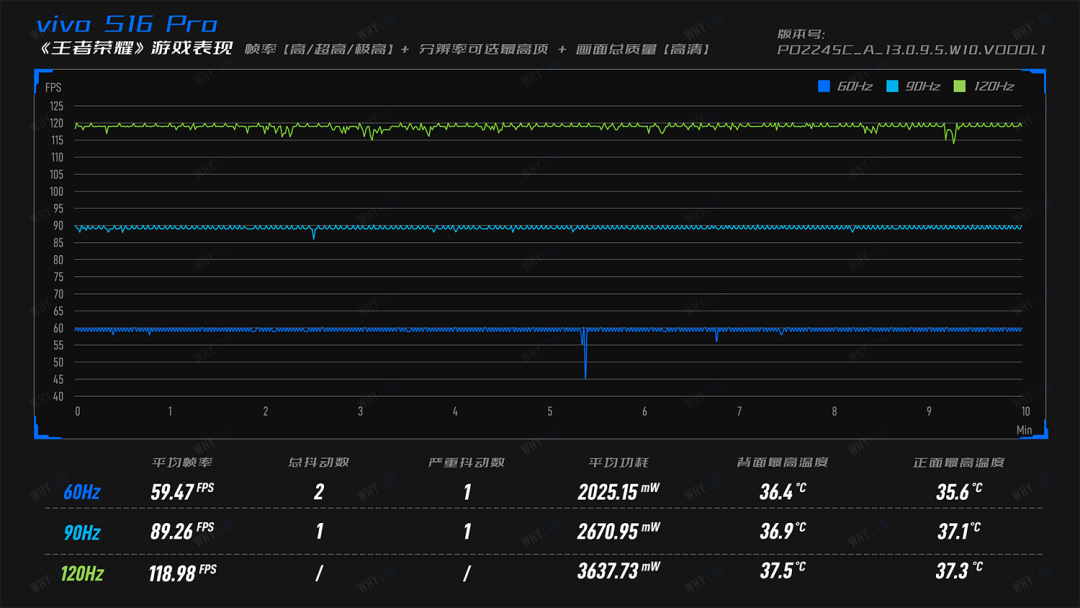Click the 120Hz line's dip after minute 9
The width and height of the screenshot is (1080, 608).
(x=953, y=134)
